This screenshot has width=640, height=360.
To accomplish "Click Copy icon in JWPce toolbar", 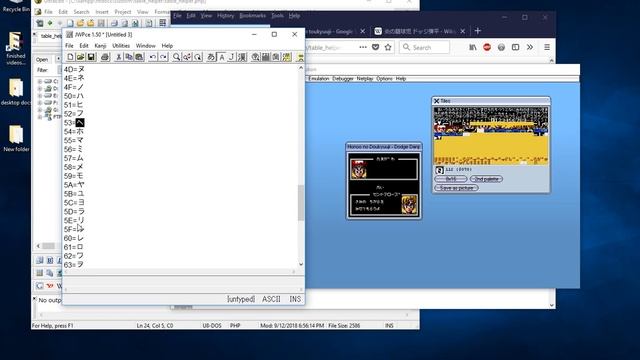I will pyautogui.click(x=129, y=57).
